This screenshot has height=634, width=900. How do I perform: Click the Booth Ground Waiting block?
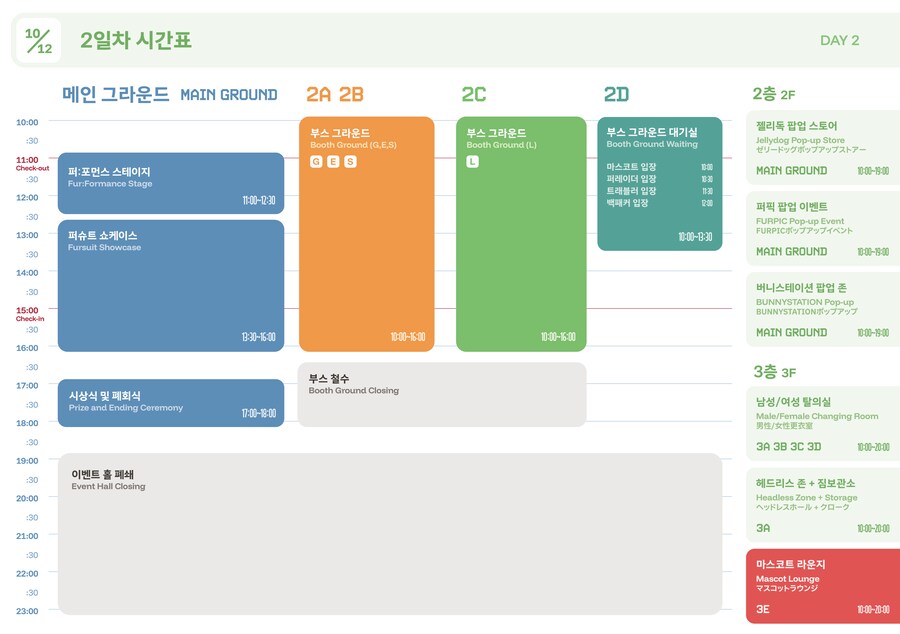(660, 183)
